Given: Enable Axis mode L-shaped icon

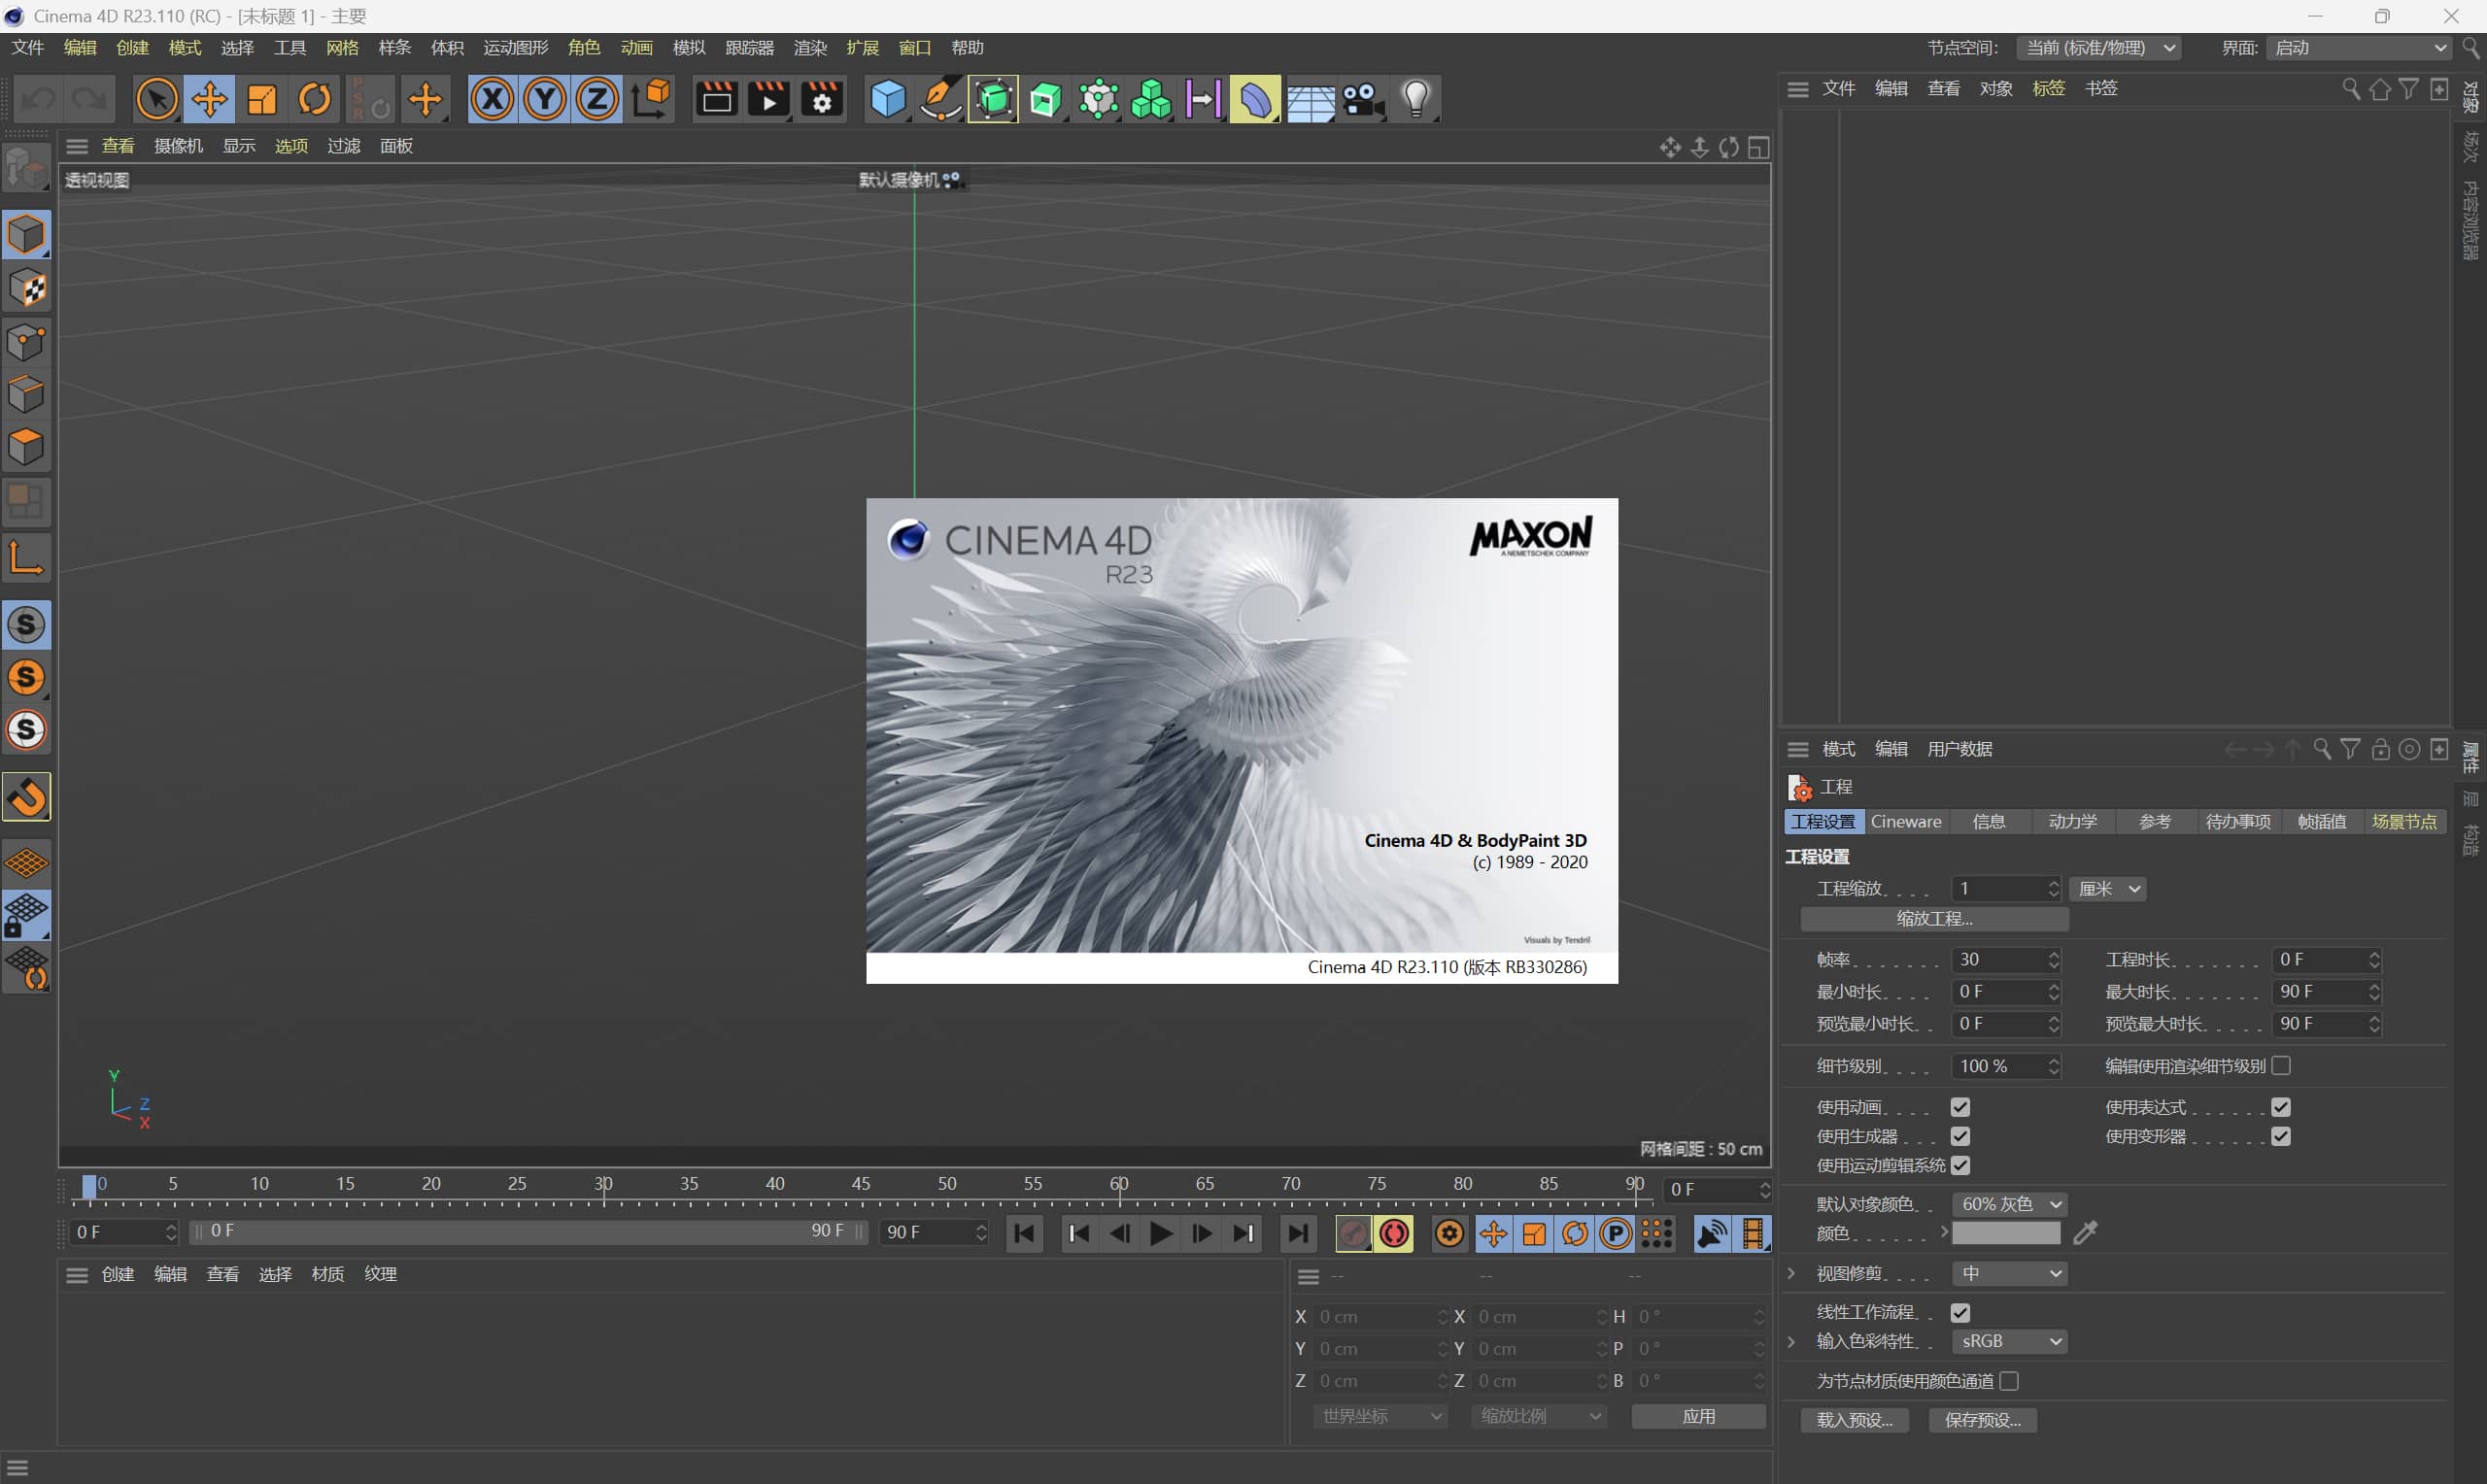Looking at the screenshot, I should click(x=27, y=557).
